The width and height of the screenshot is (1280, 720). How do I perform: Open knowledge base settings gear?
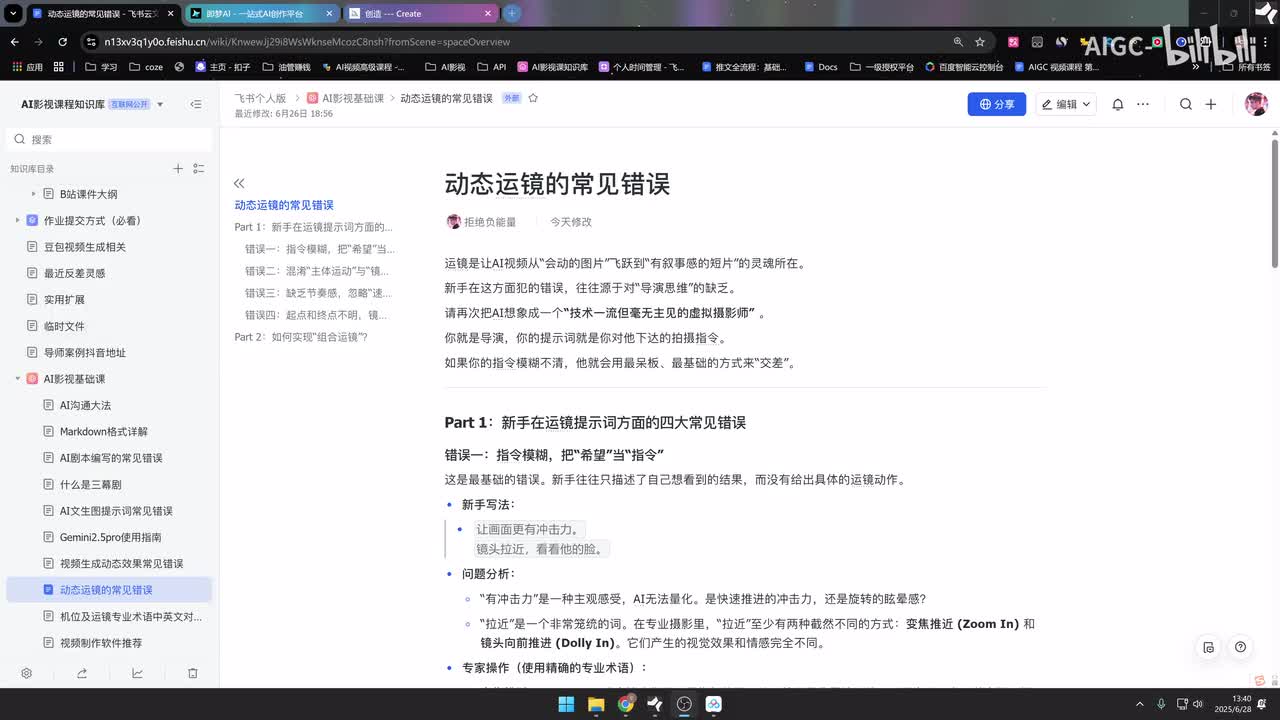tap(27, 673)
